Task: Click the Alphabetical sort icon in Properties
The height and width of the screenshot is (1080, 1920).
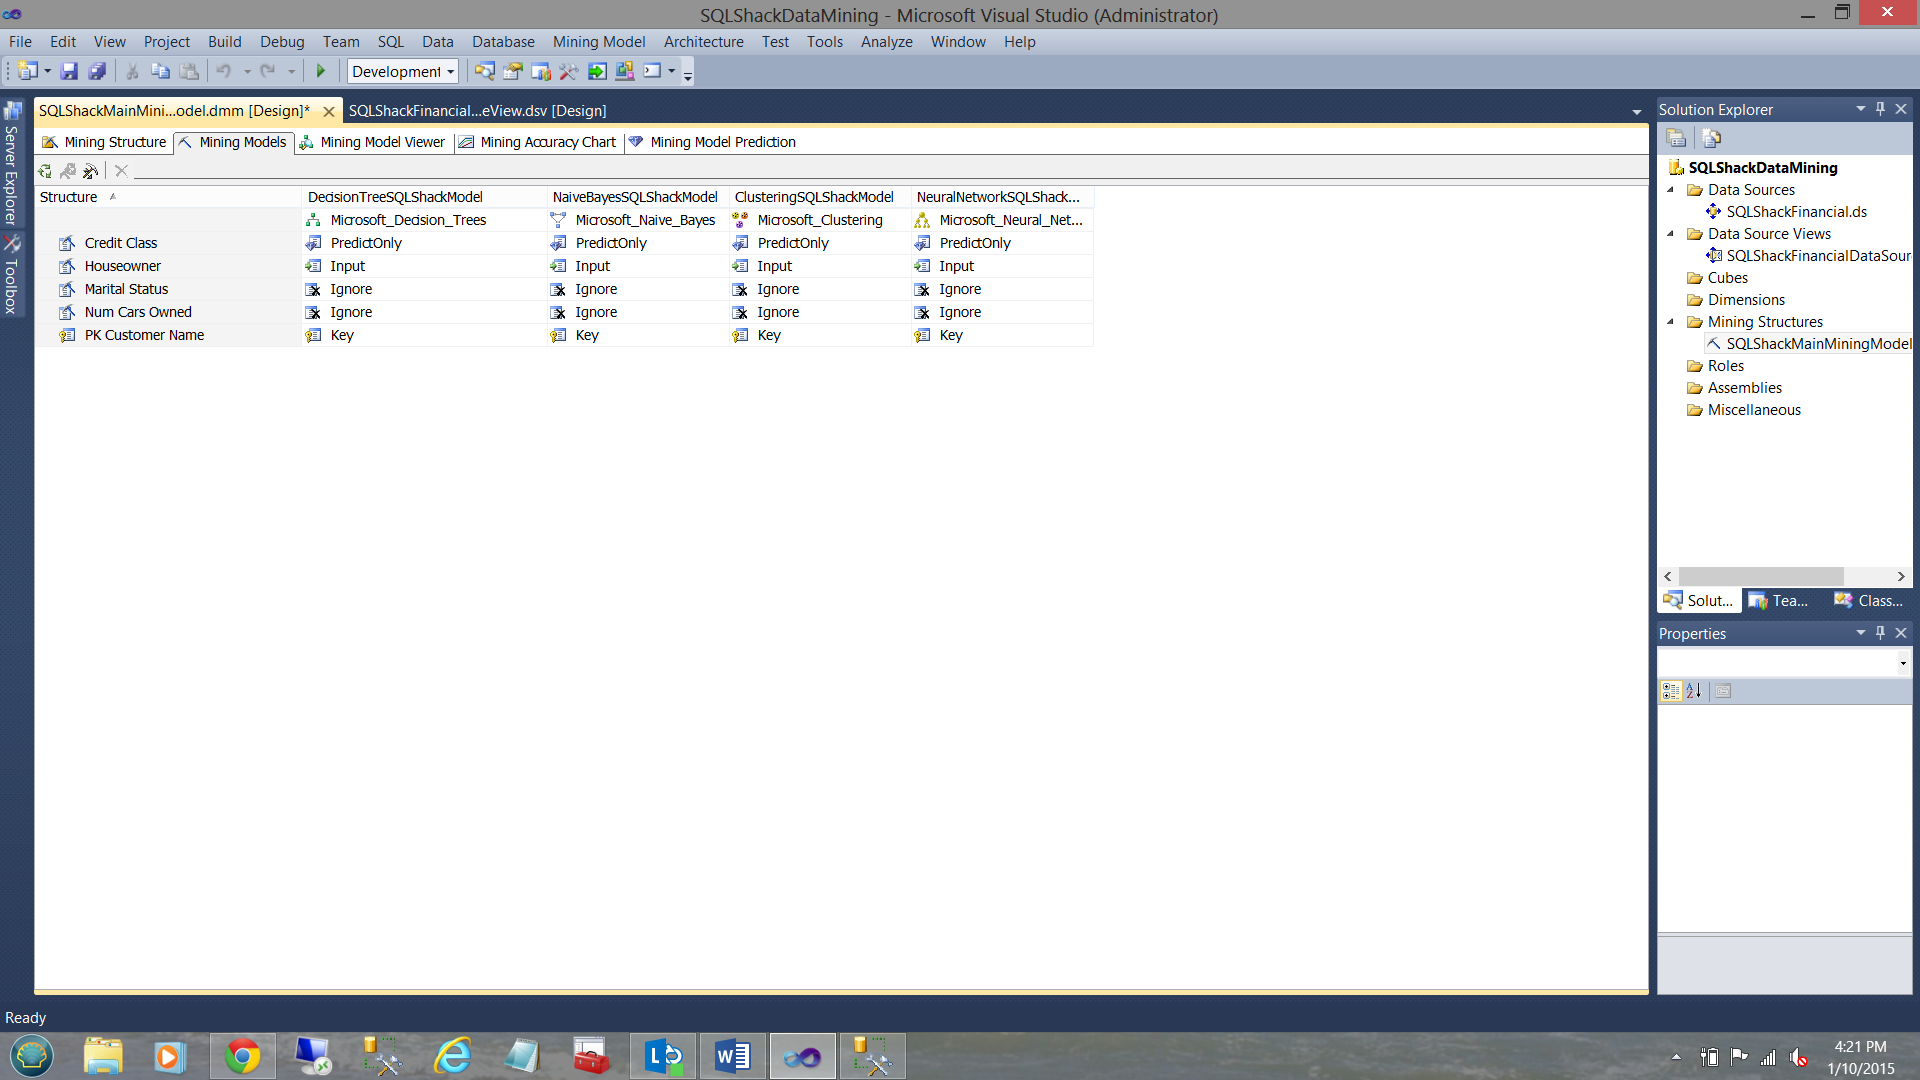Action: click(x=1694, y=691)
